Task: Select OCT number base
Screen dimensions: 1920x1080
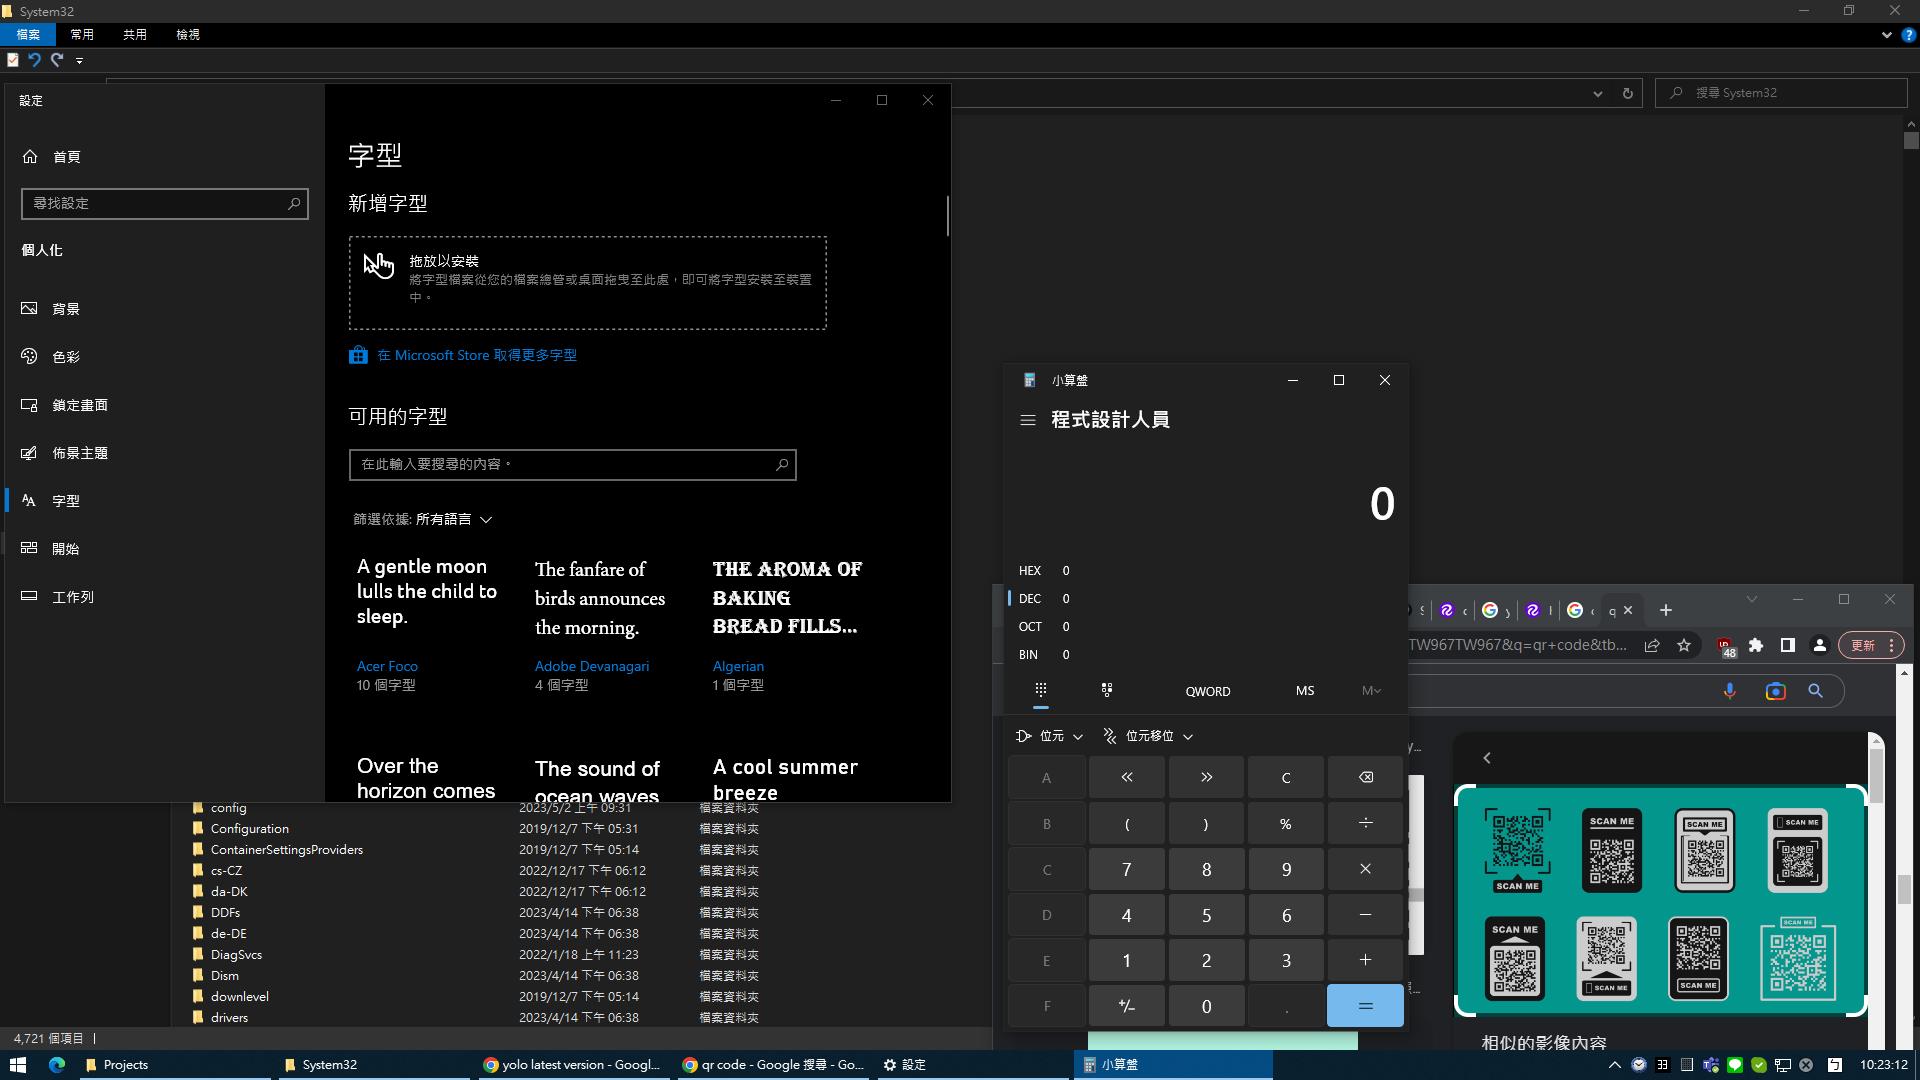Action: 1205,626
